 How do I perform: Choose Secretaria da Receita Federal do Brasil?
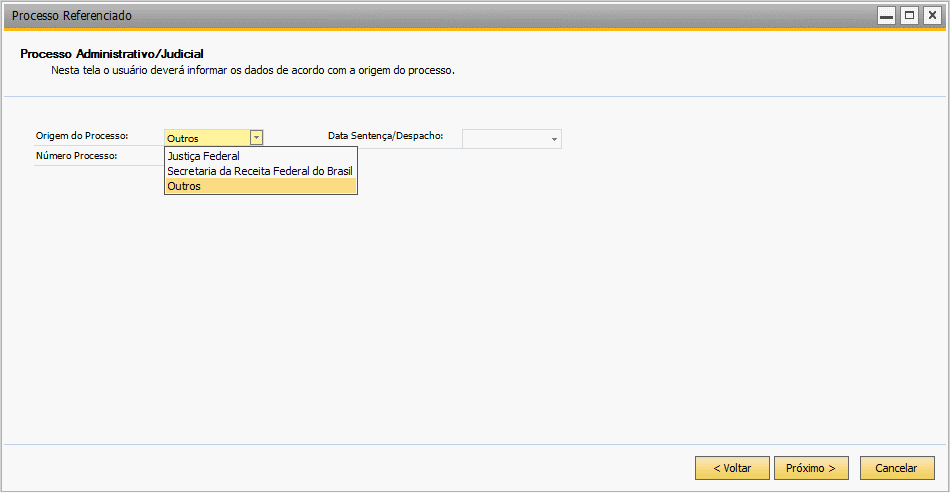[261, 171]
